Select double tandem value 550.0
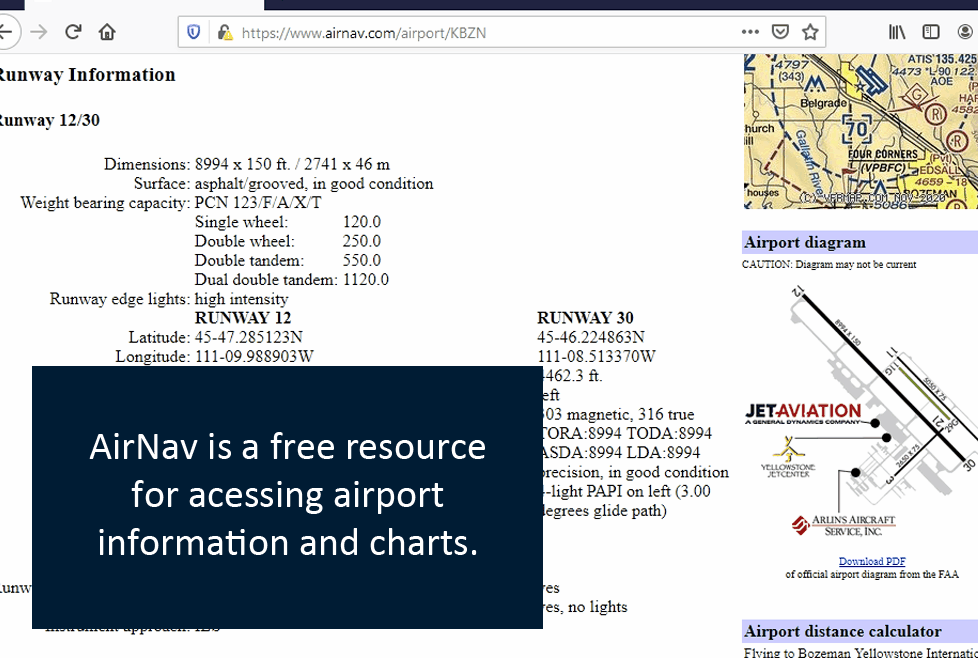 pyautogui.click(x=362, y=260)
